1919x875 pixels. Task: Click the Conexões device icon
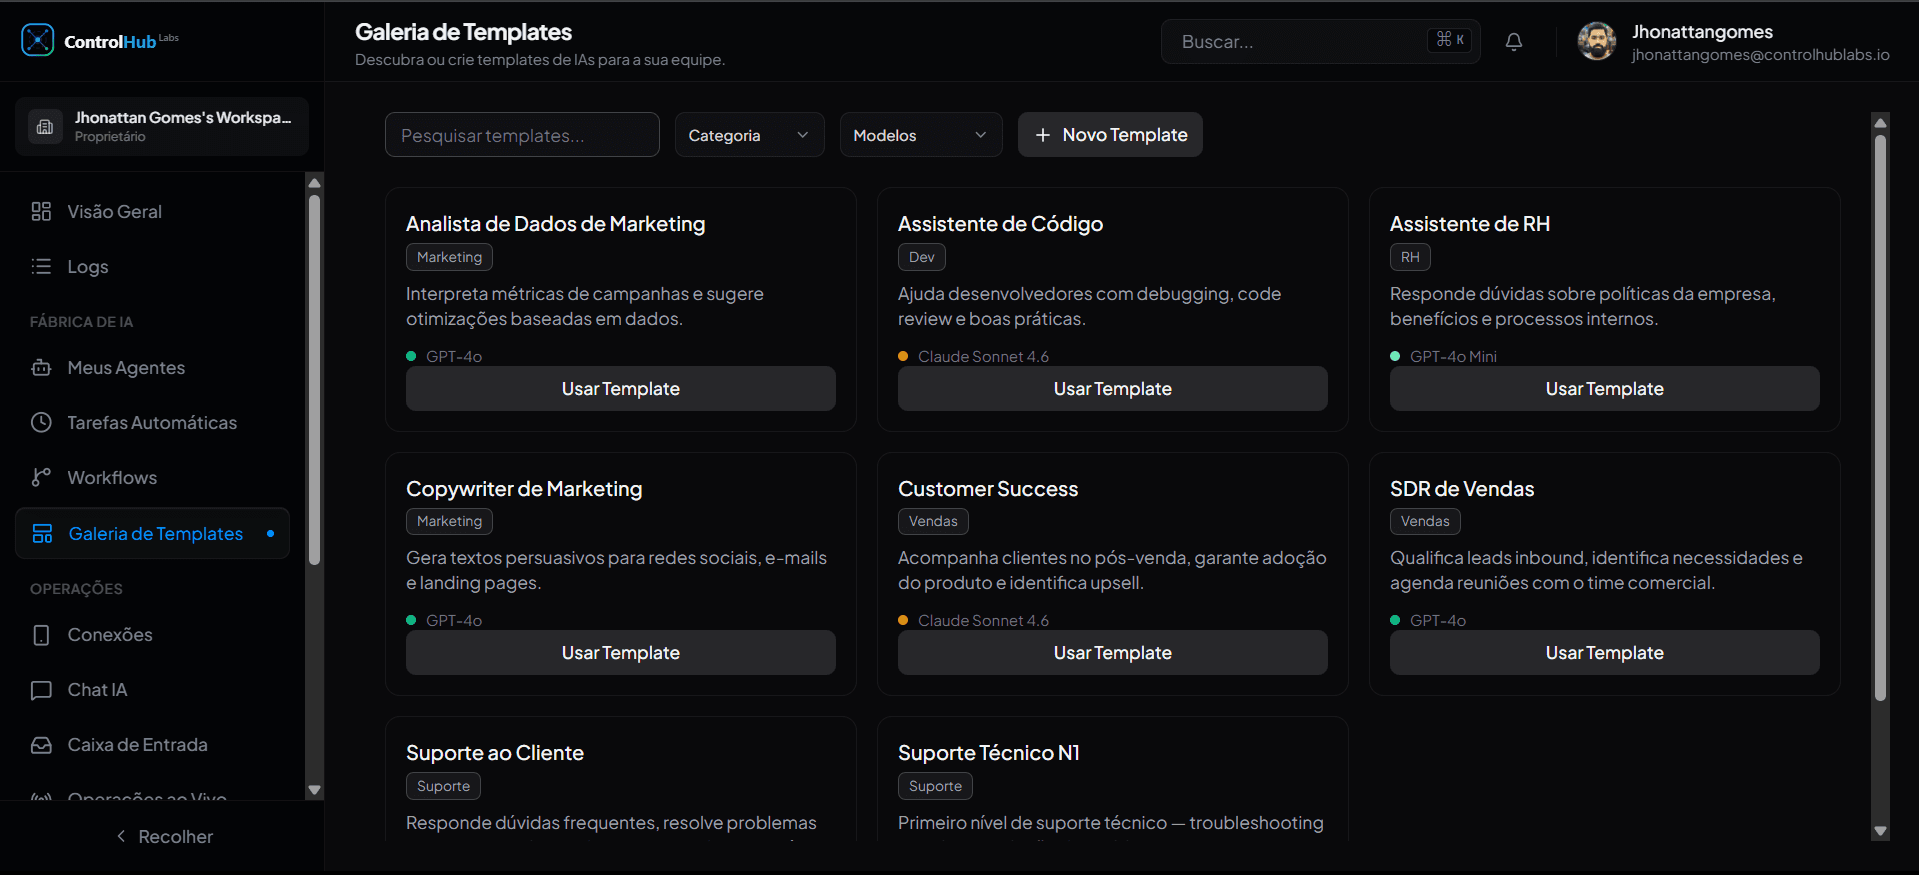click(x=41, y=634)
